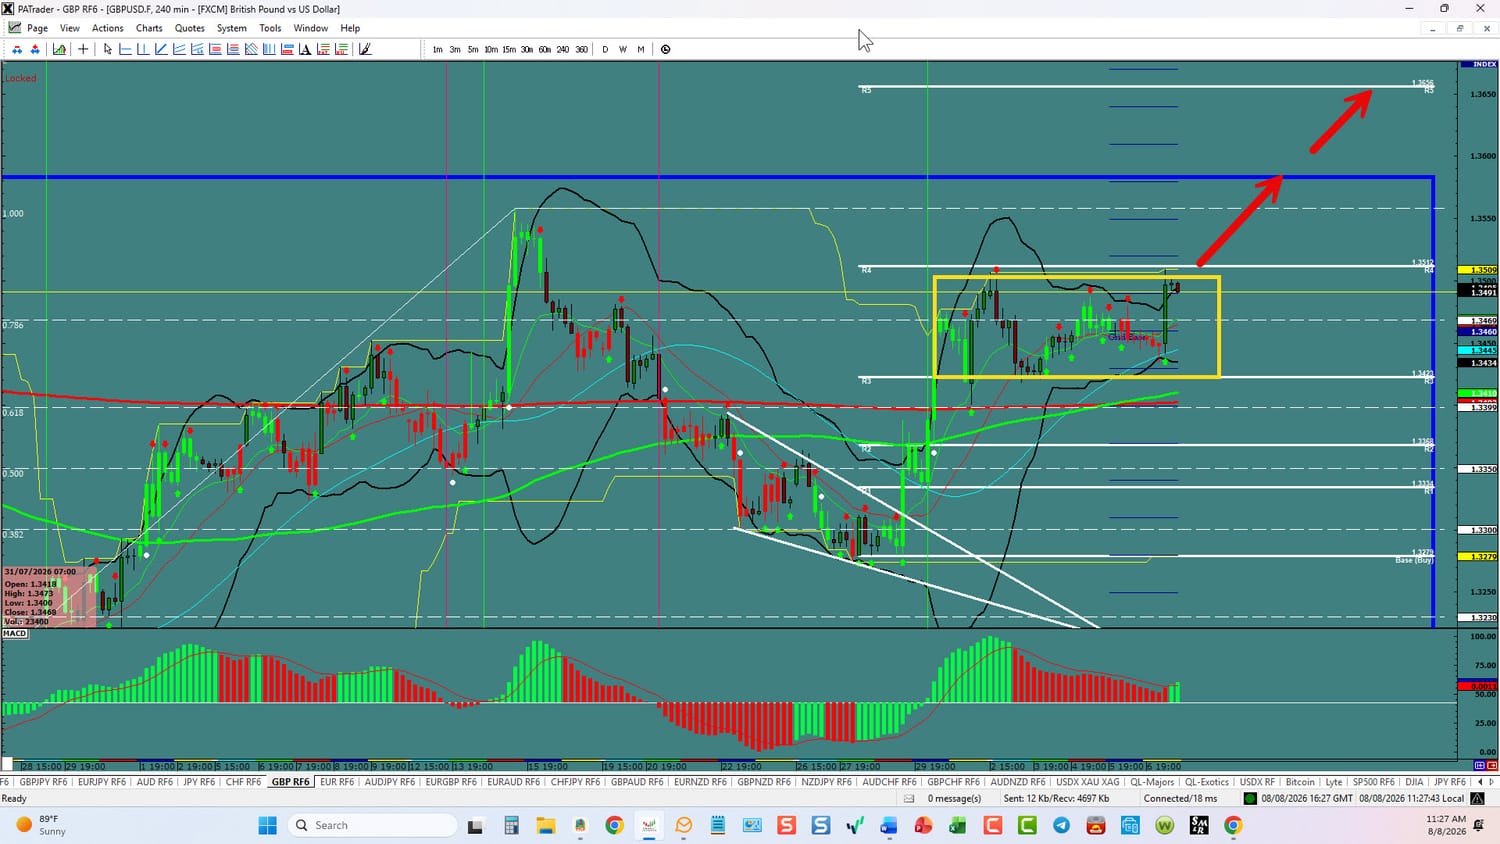Select the diagonal hatched channel tool
The image size is (1500, 844).
(251, 49)
